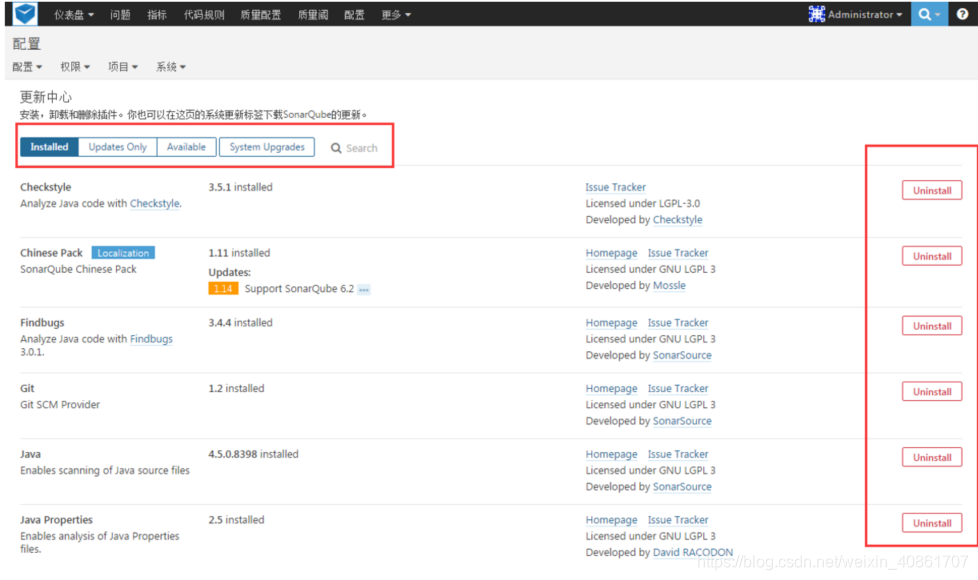
Task: Click the SonarQube logo icon
Action: (25, 14)
